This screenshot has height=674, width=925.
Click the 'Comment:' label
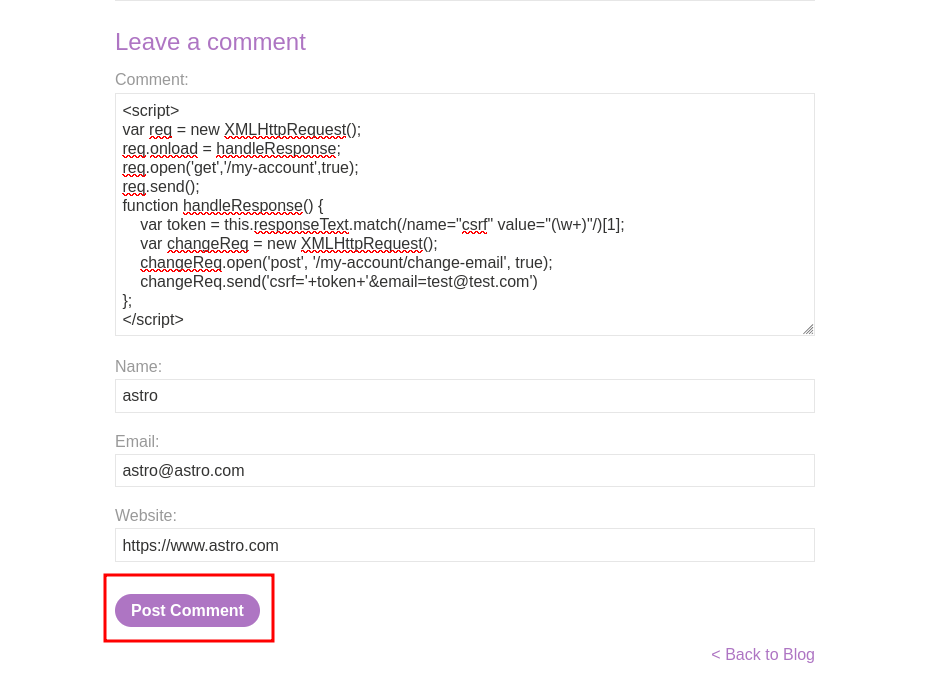pos(152,80)
